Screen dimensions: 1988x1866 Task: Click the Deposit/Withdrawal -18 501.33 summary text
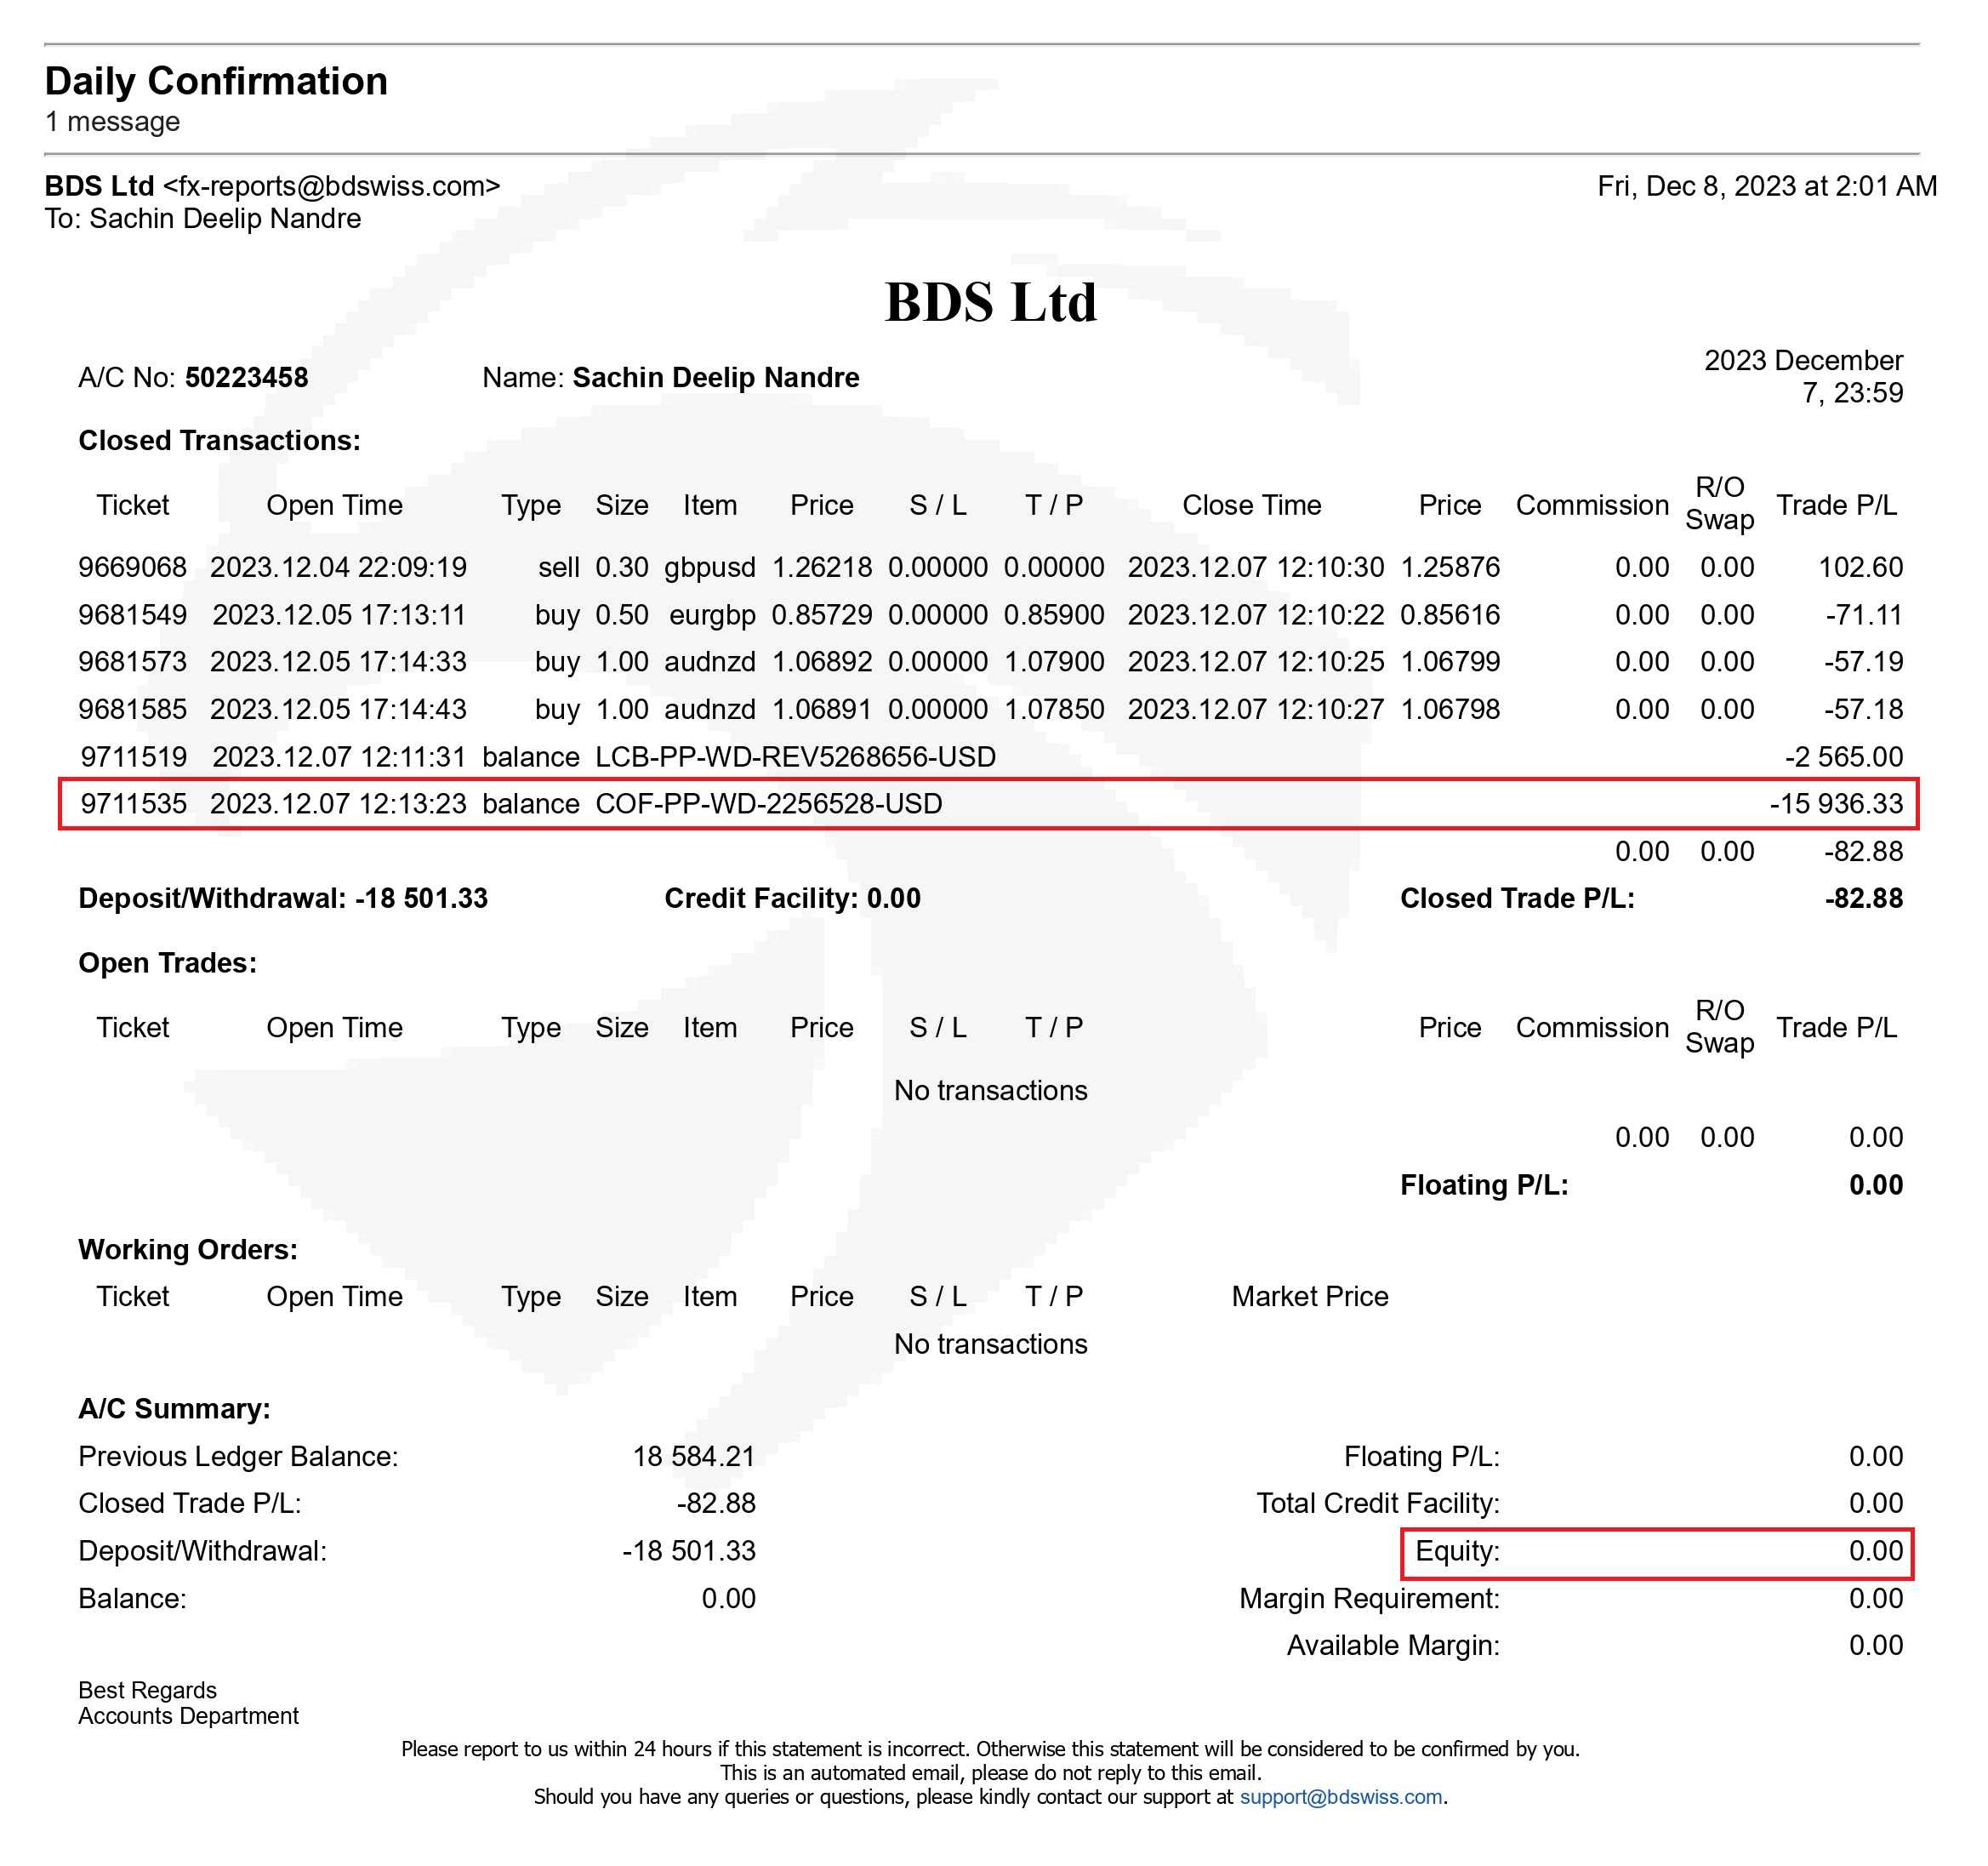283,898
